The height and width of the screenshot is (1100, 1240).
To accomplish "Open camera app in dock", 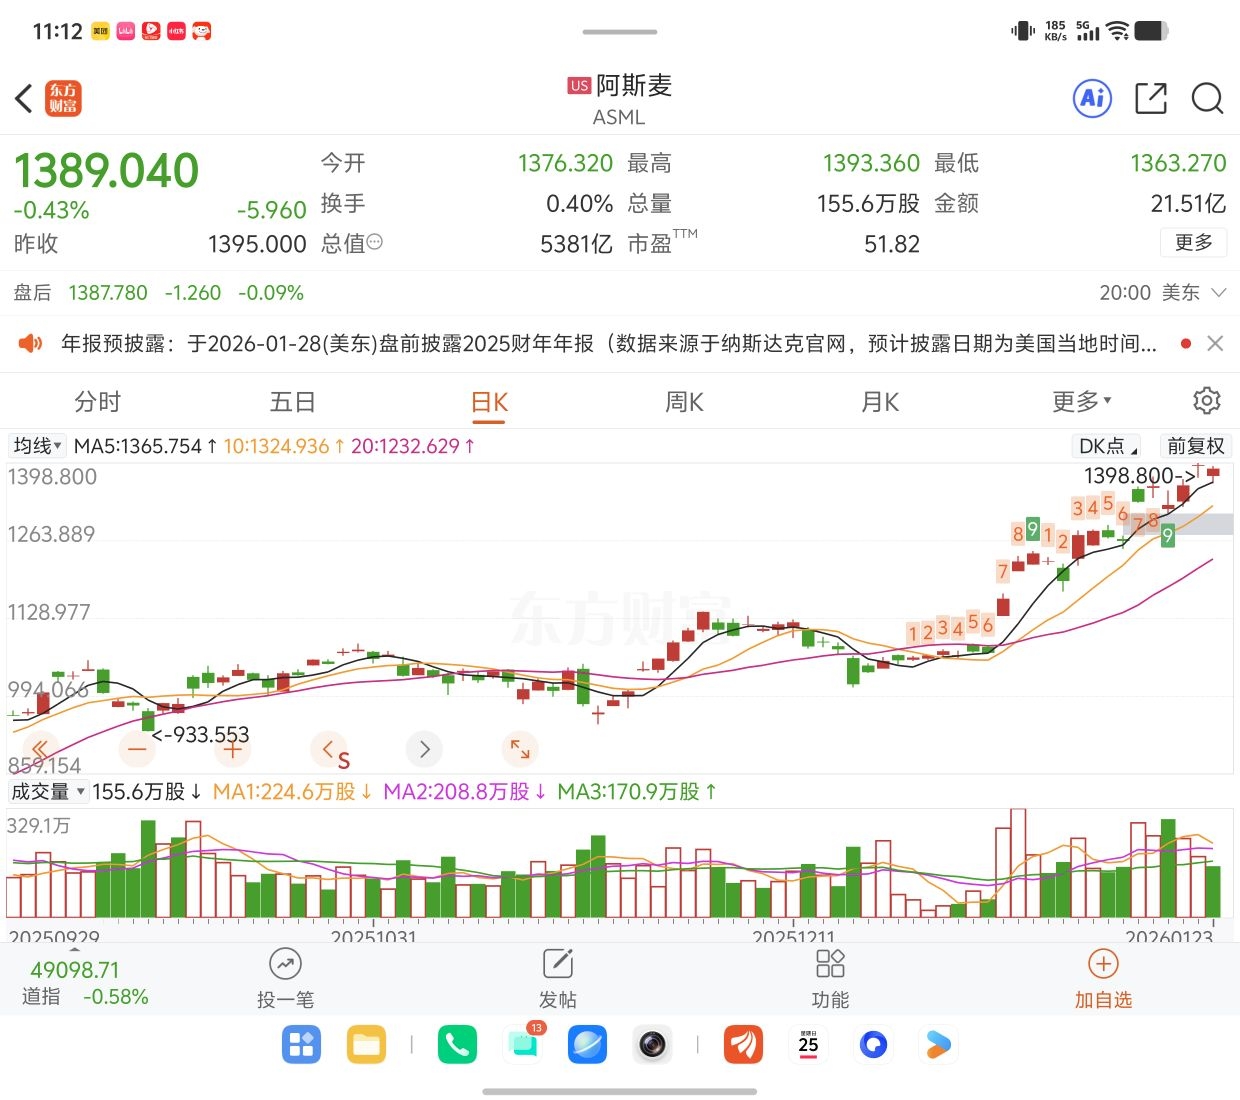I will pos(653,1045).
